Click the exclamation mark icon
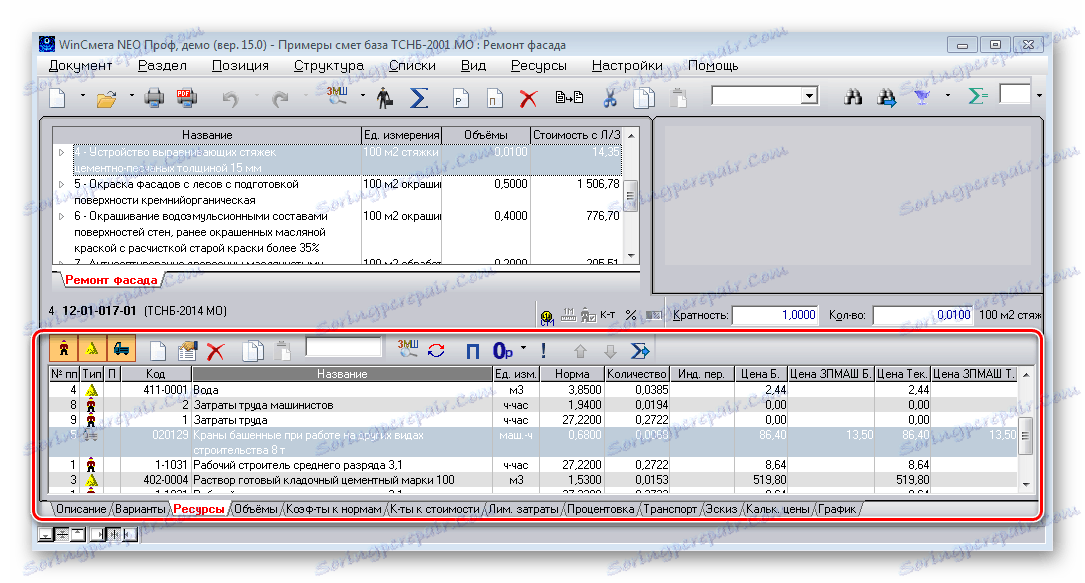This screenshot has height=583, width=1085. (x=544, y=351)
